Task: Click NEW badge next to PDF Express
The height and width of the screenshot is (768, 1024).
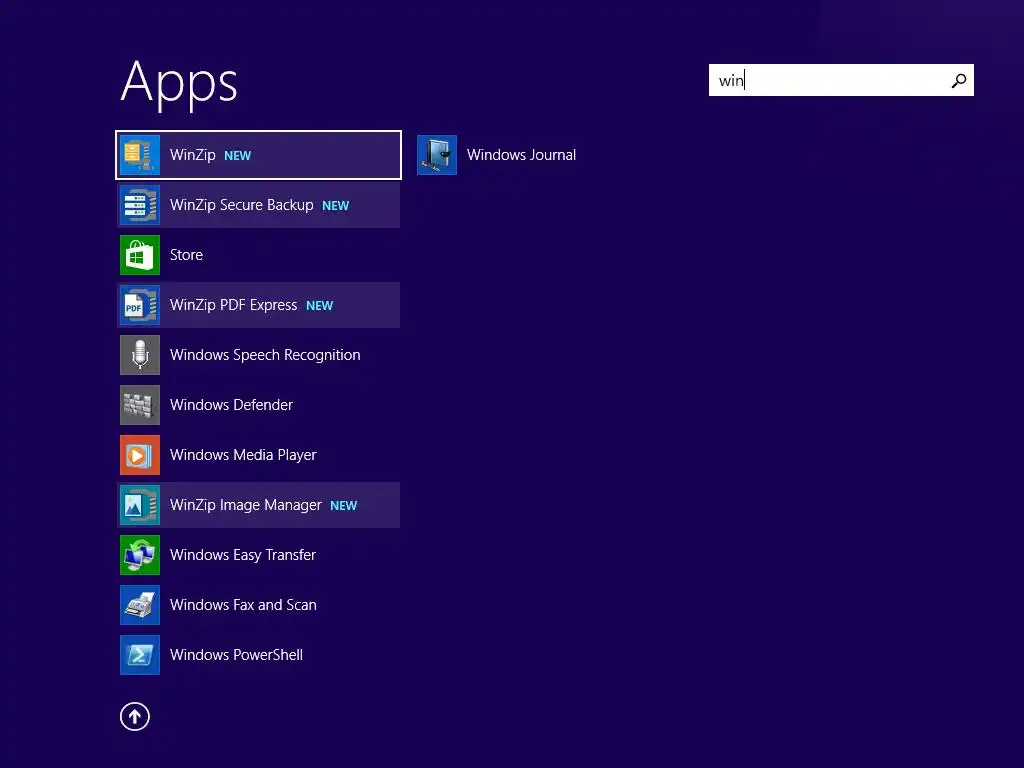Action: (320, 306)
